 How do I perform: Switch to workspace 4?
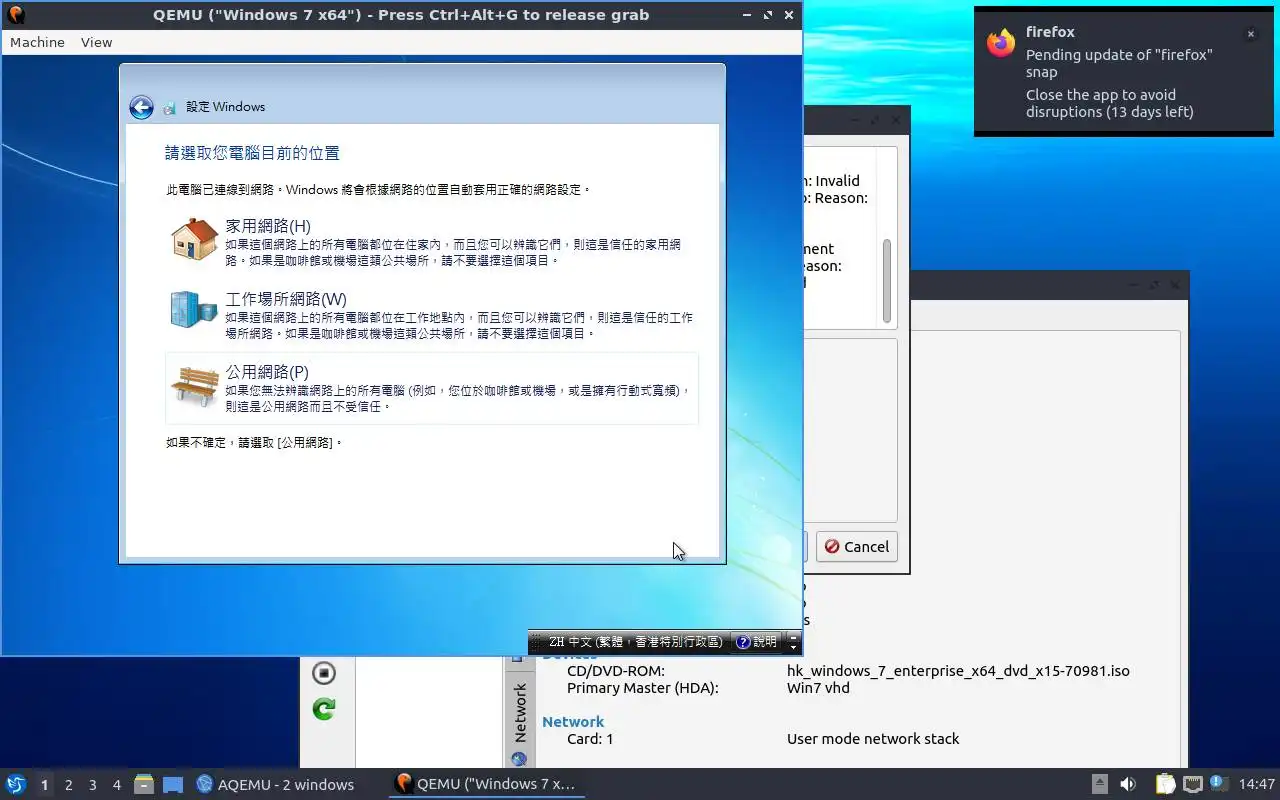tap(116, 785)
